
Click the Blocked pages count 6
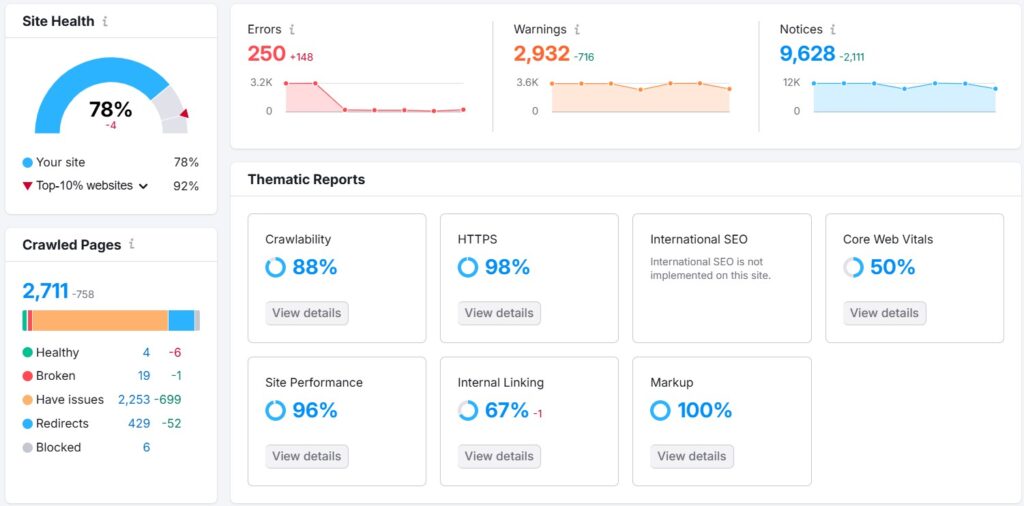(146, 447)
